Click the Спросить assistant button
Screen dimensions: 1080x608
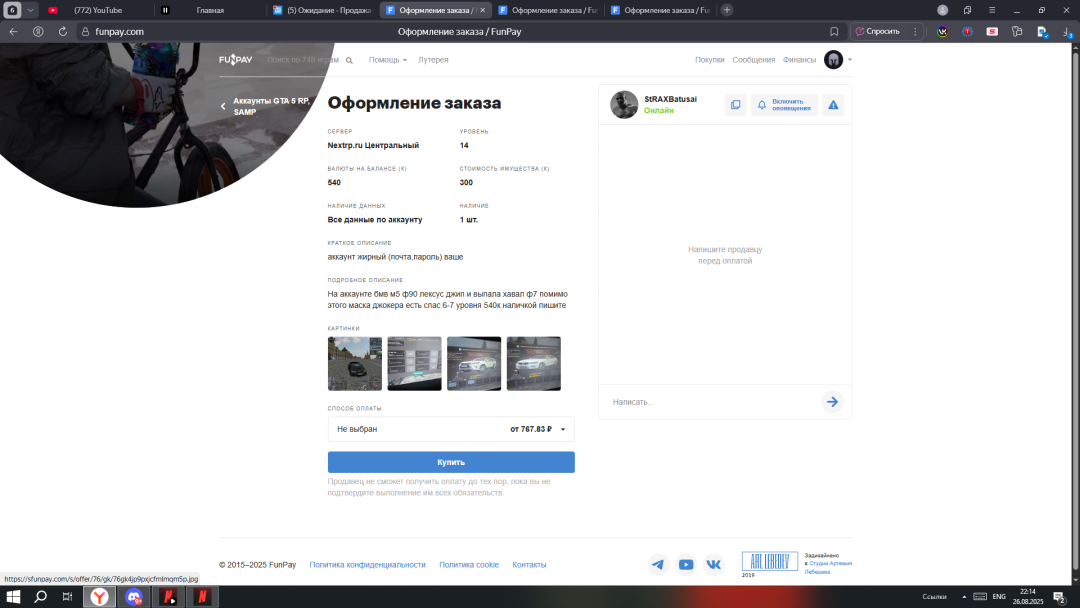click(x=878, y=32)
